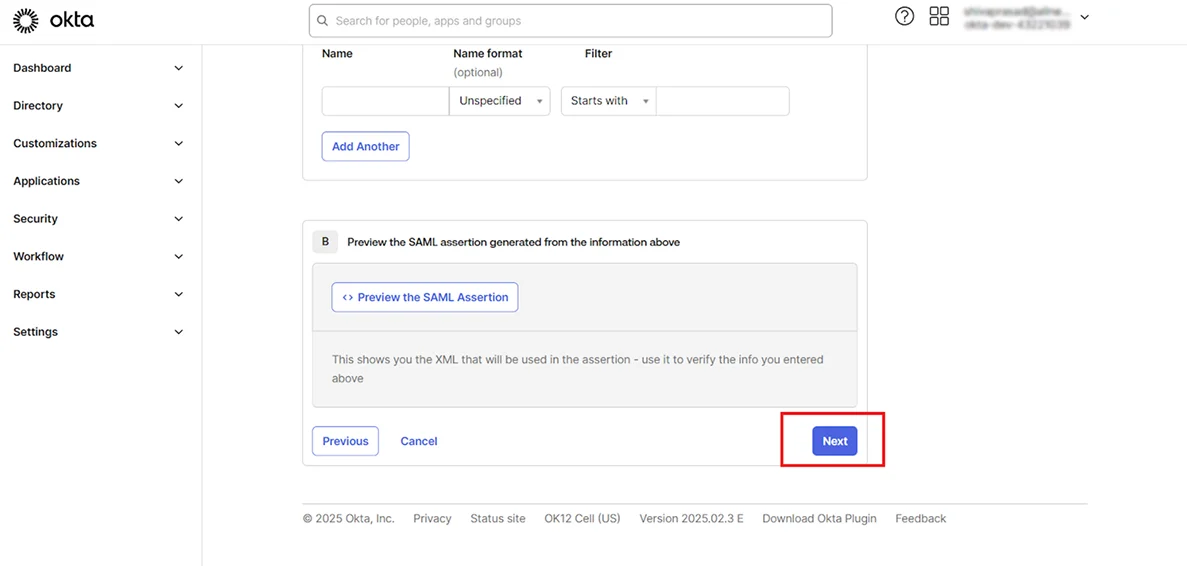Click the Okta logo
The height and width of the screenshot is (566, 1187).
[x=54, y=20]
